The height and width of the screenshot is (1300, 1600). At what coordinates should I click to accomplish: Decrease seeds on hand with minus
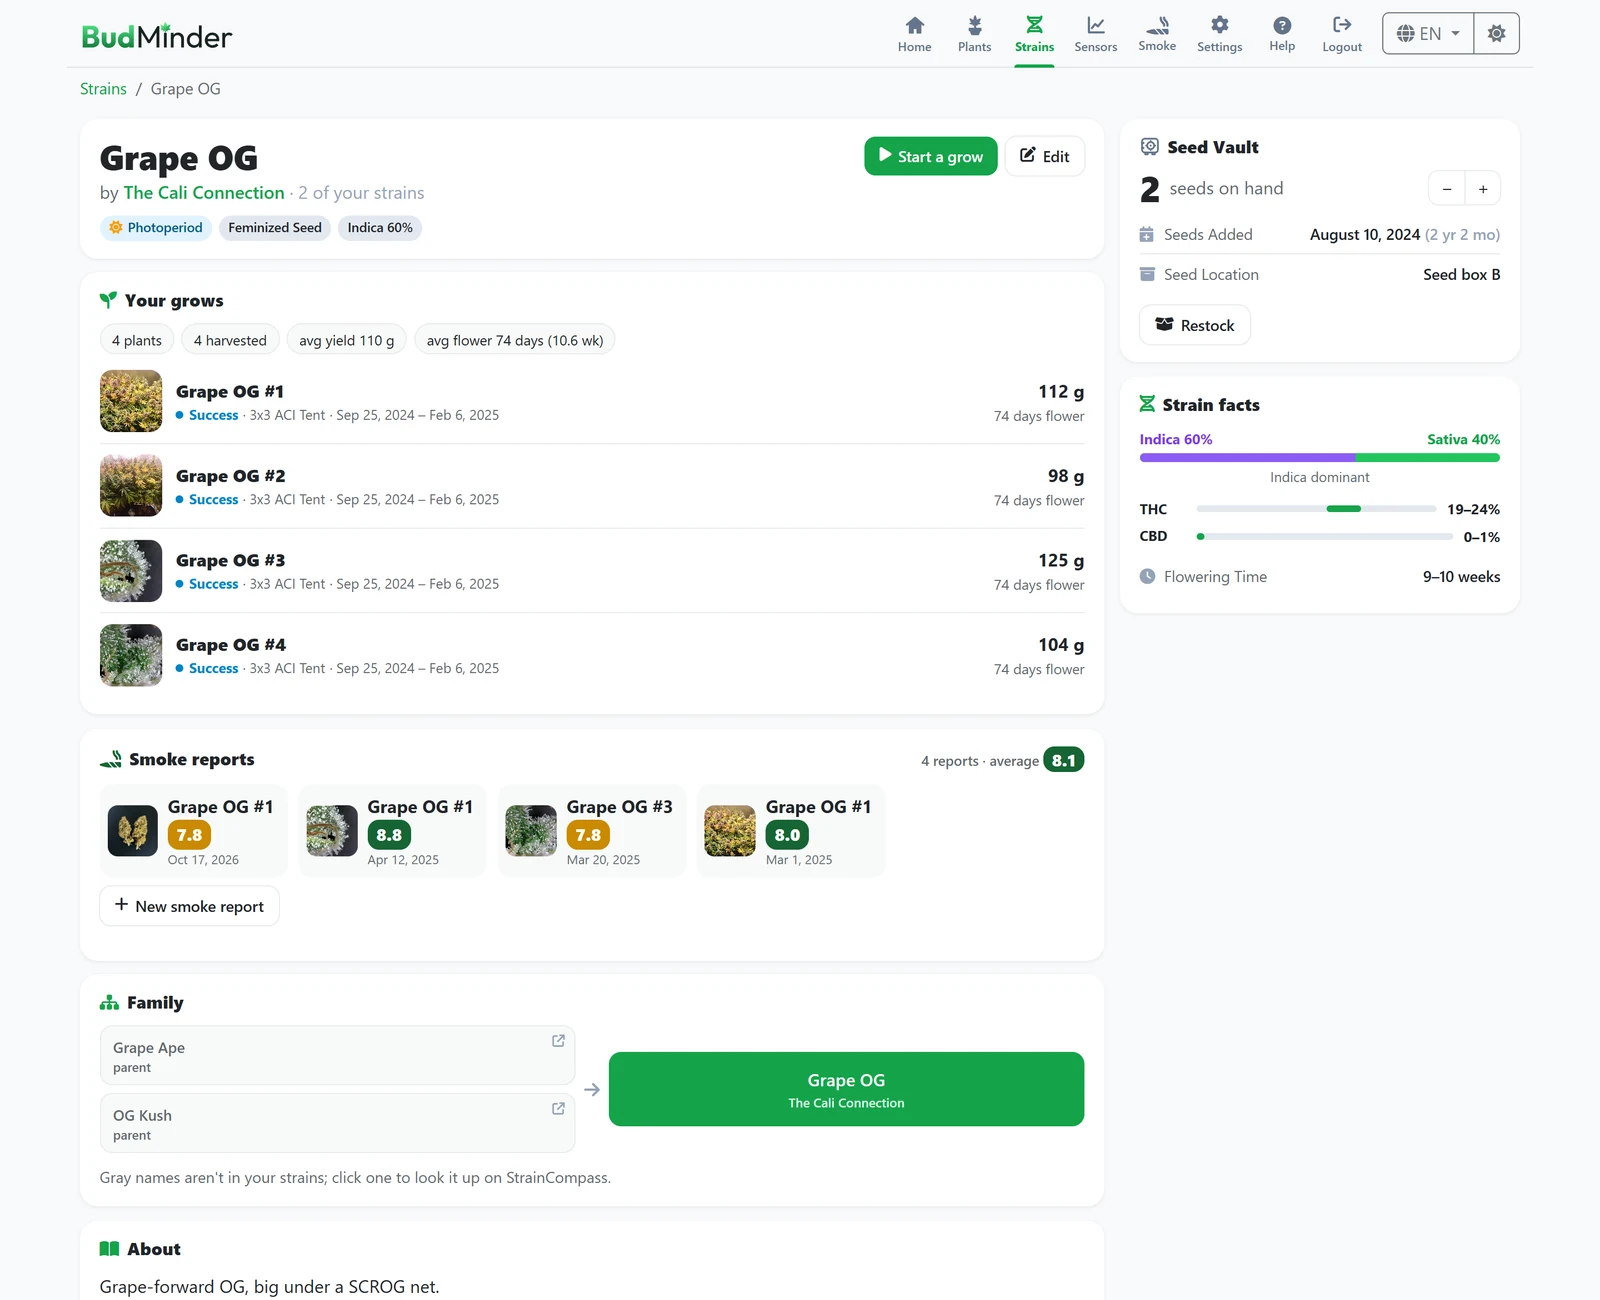[x=1446, y=189]
